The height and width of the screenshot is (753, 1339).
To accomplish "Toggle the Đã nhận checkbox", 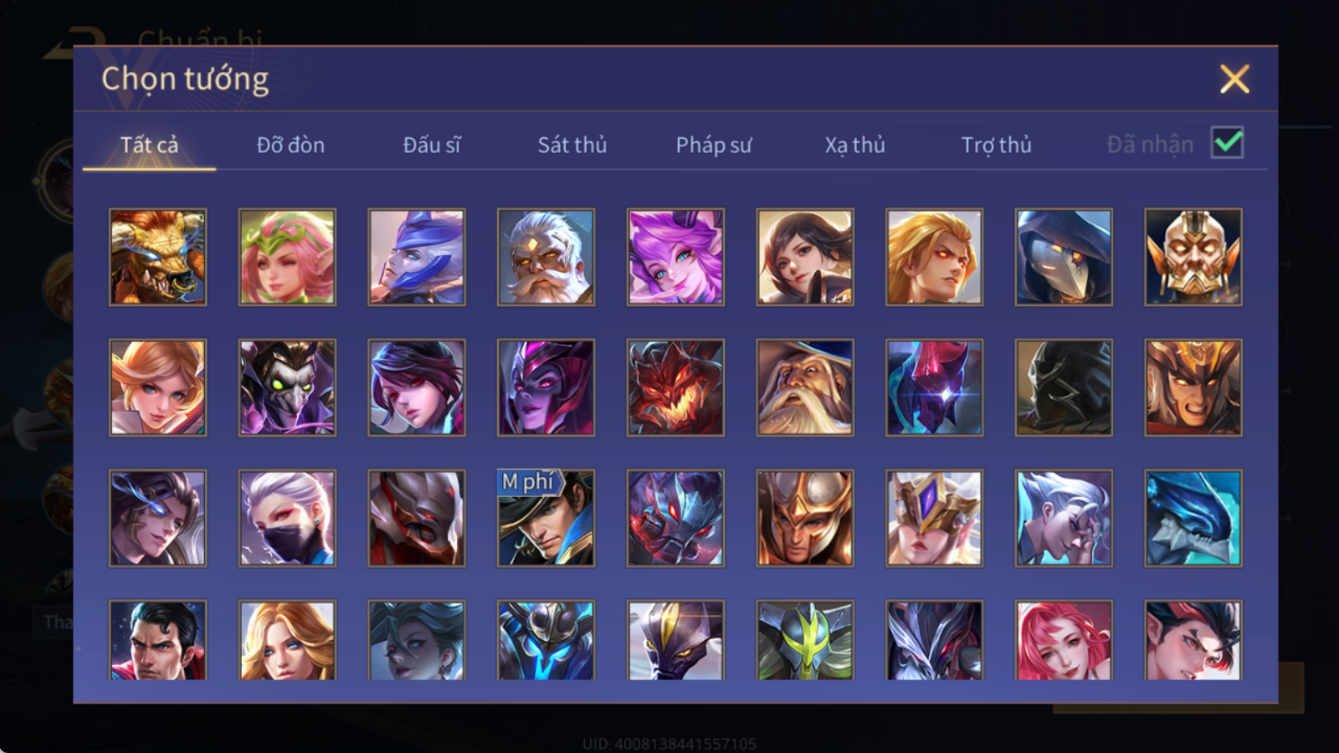I will pyautogui.click(x=1227, y=143).
